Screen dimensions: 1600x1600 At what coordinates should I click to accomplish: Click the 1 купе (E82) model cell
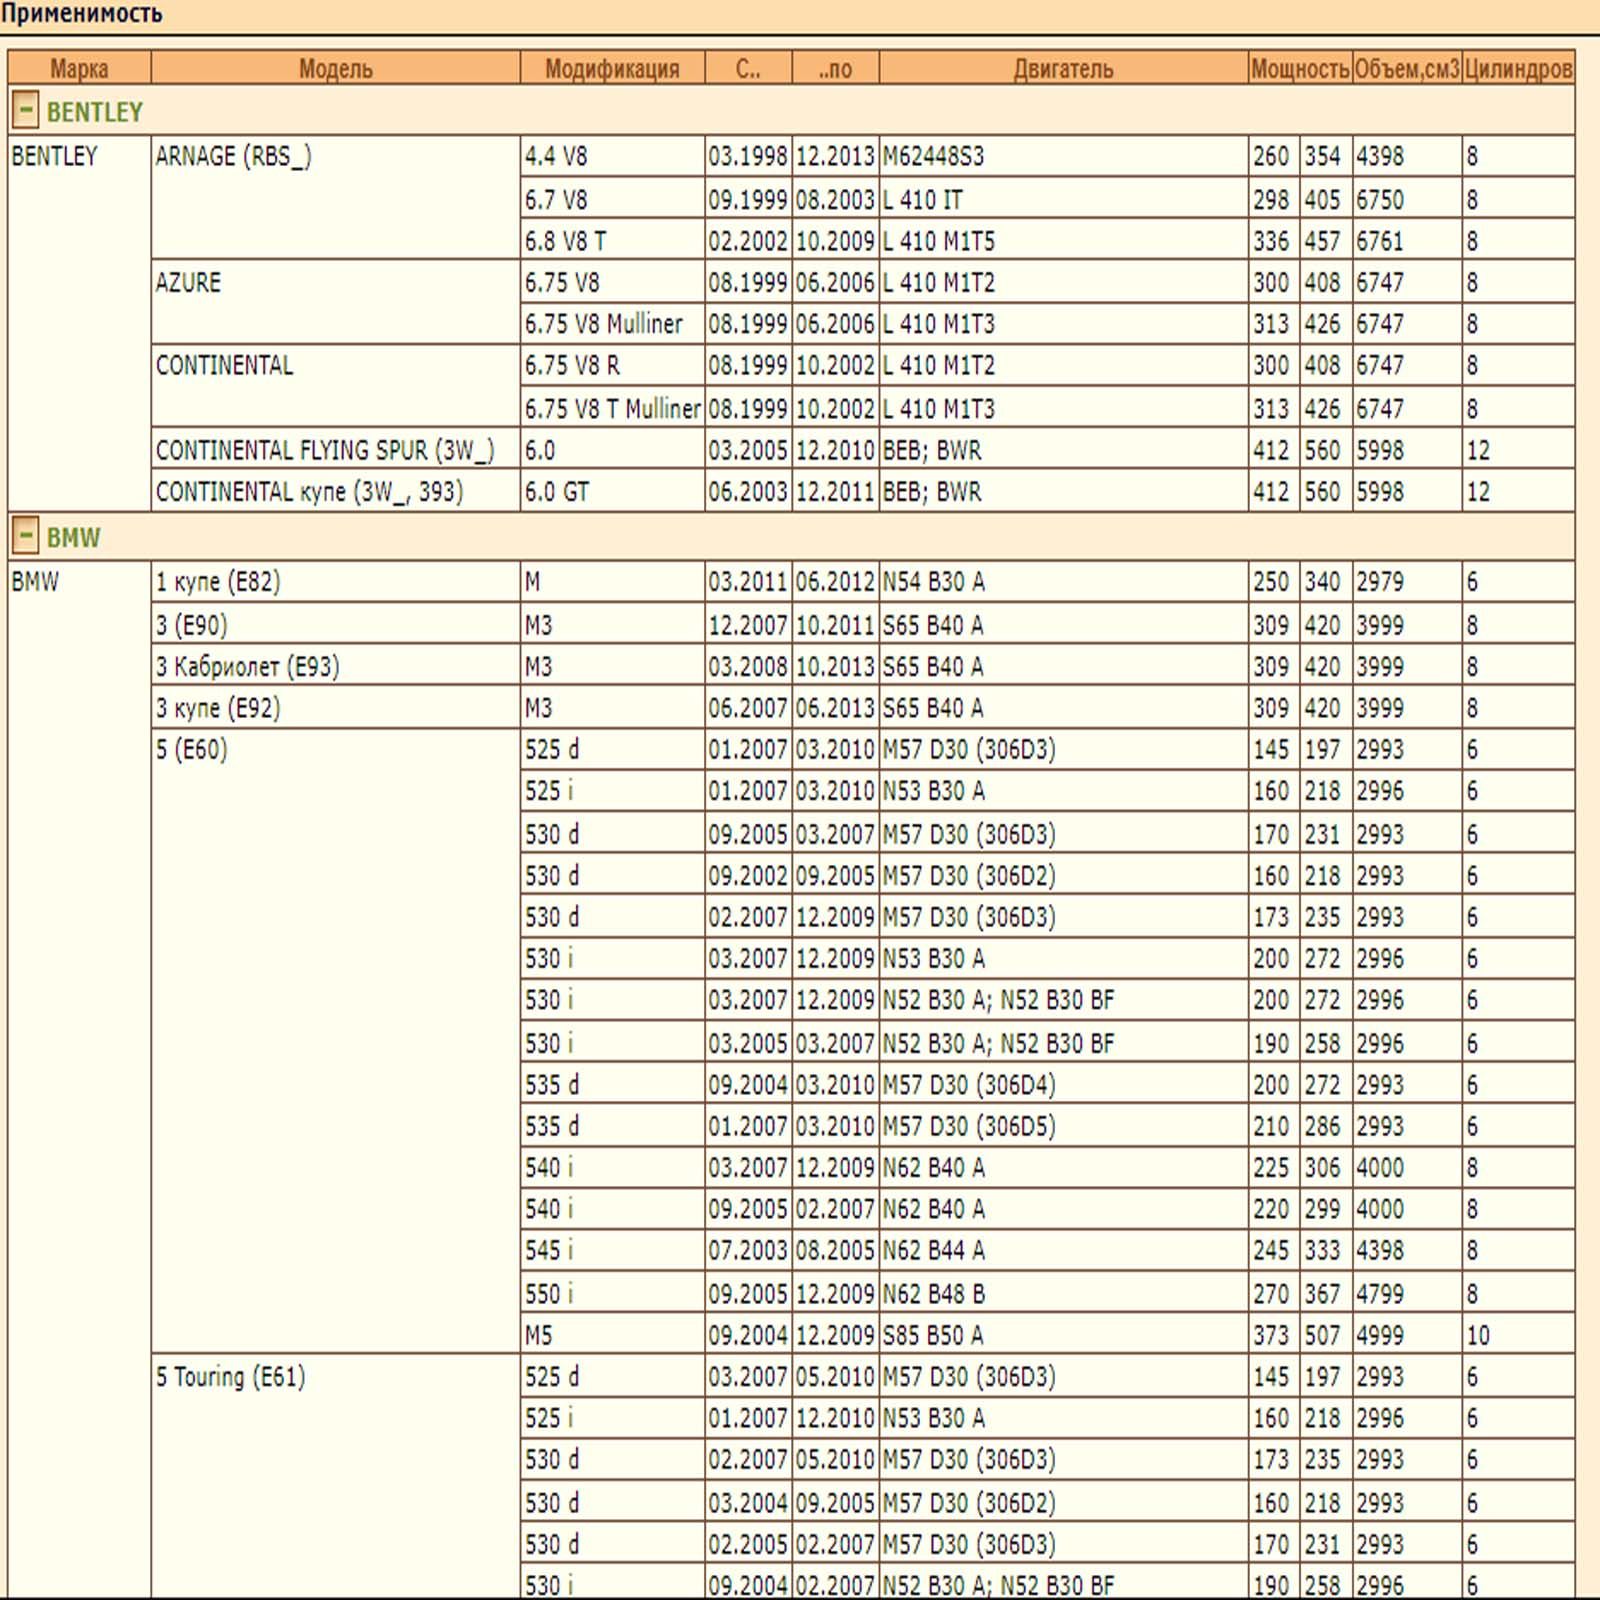pos(218,582)
